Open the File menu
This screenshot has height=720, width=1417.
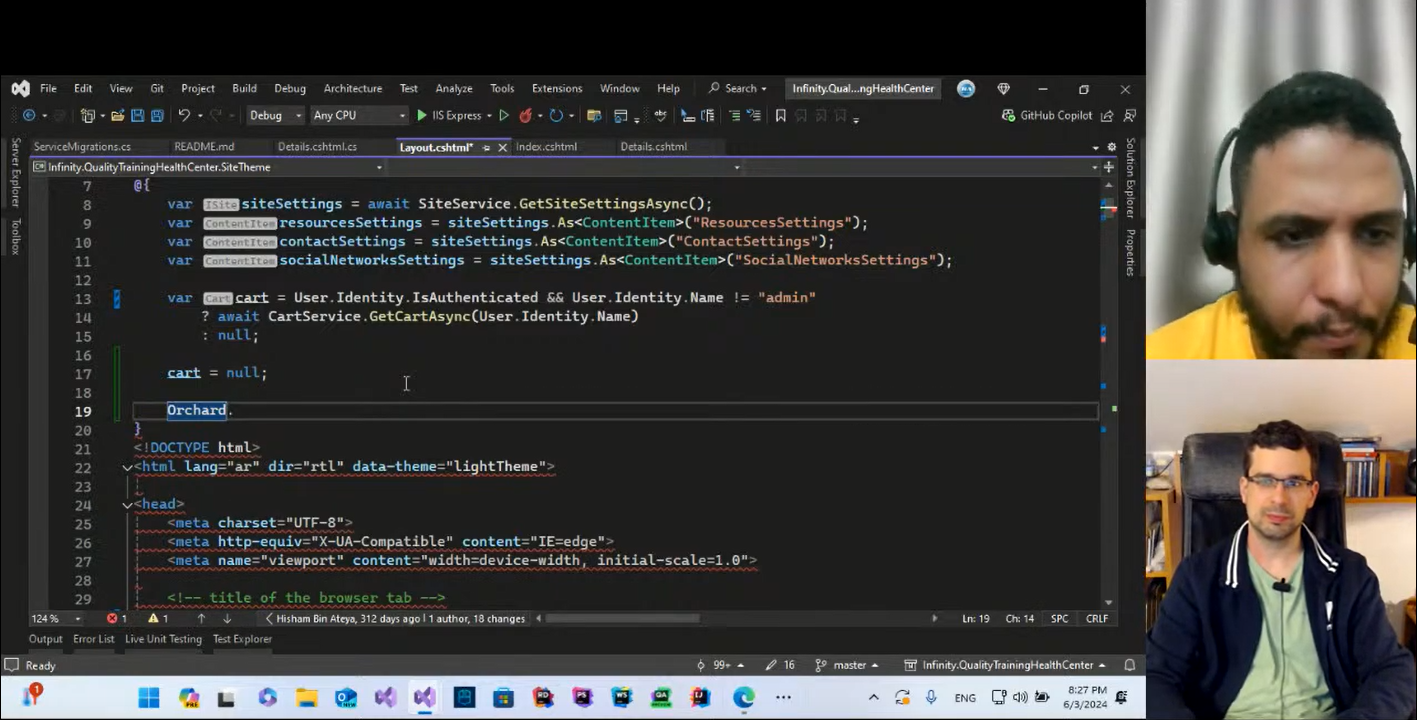48,89
